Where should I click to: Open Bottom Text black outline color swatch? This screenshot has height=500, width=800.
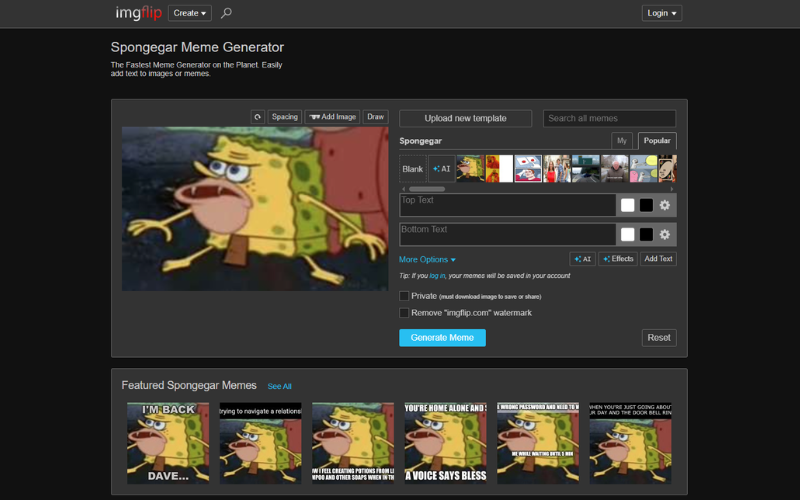pos(646,234)
